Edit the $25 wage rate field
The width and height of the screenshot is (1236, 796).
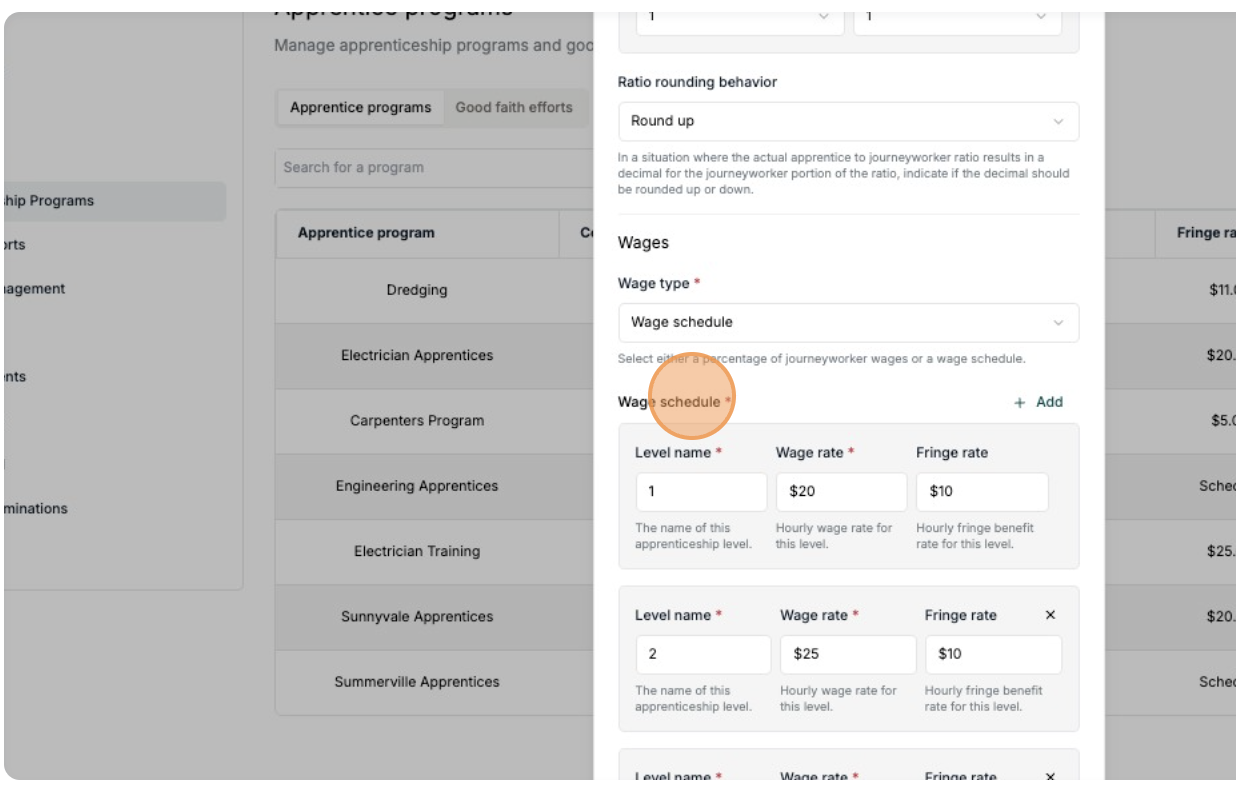(848, 654)
